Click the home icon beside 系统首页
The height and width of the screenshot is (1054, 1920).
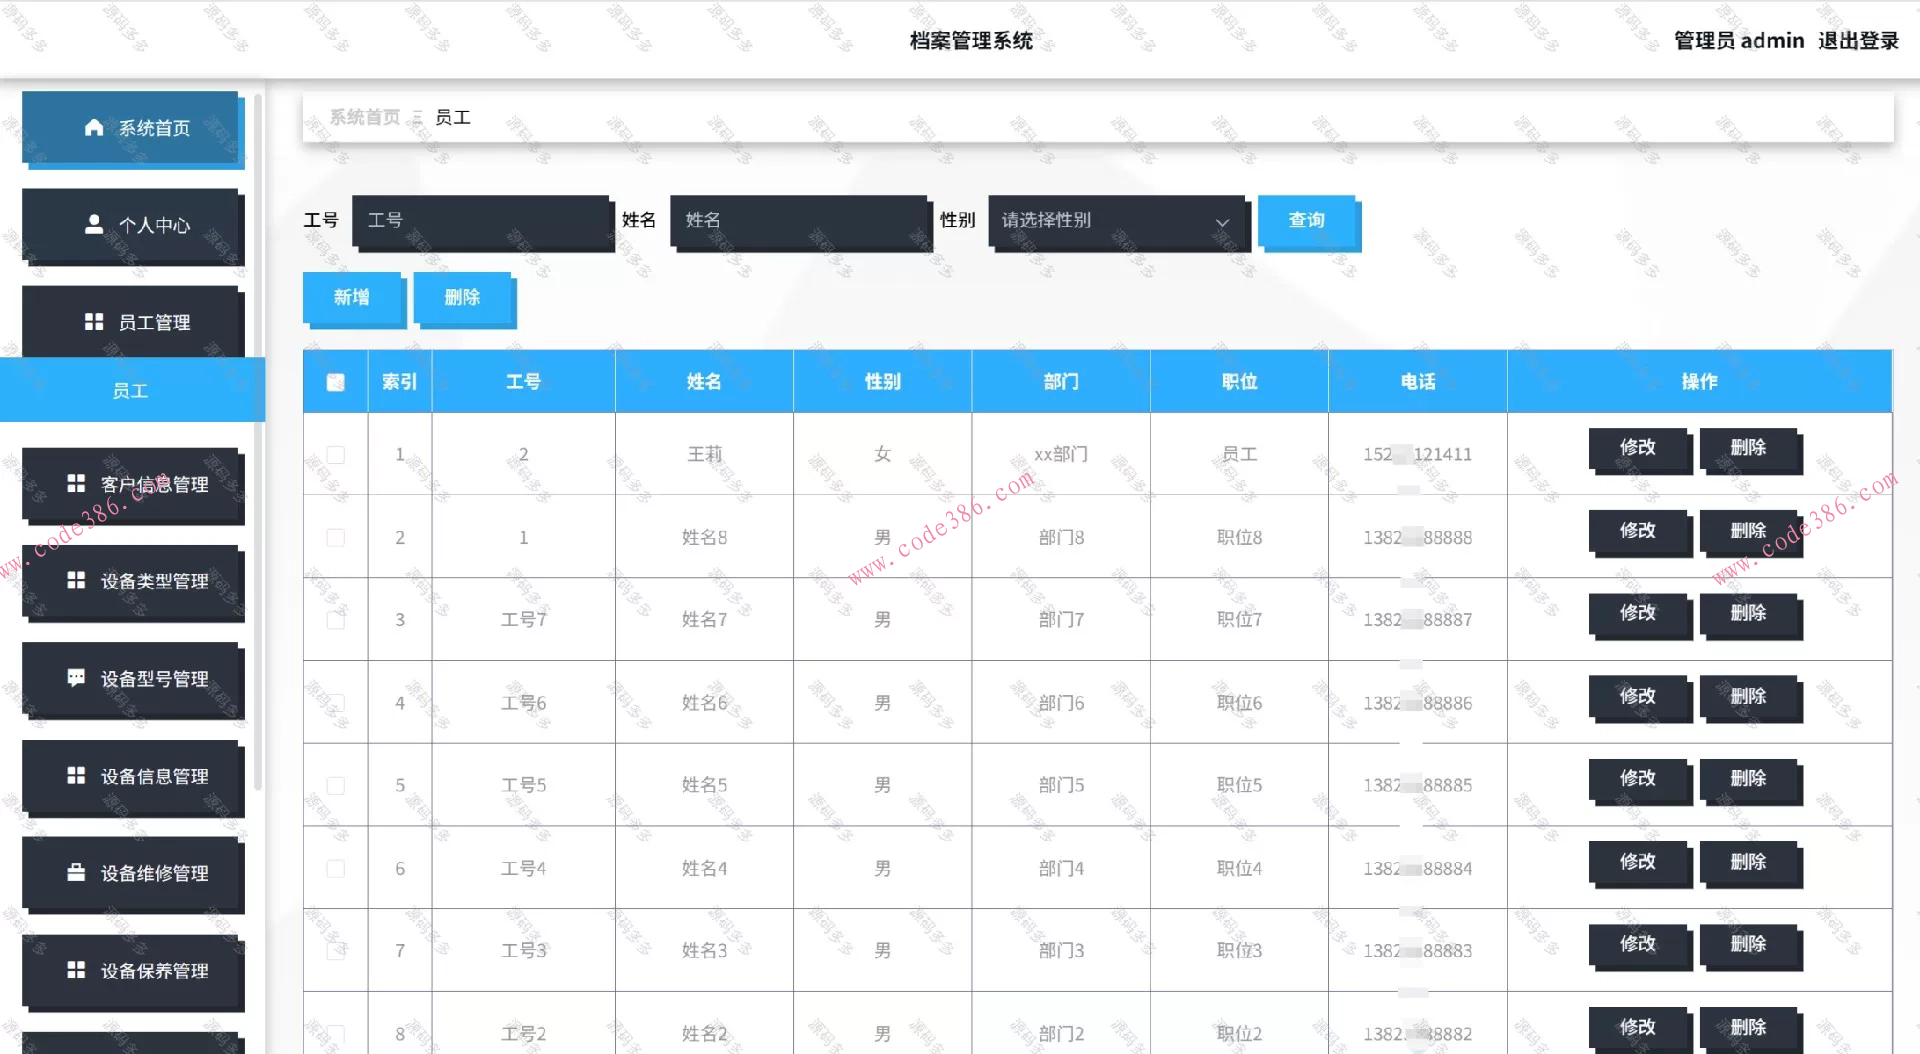tap(94, 127)
